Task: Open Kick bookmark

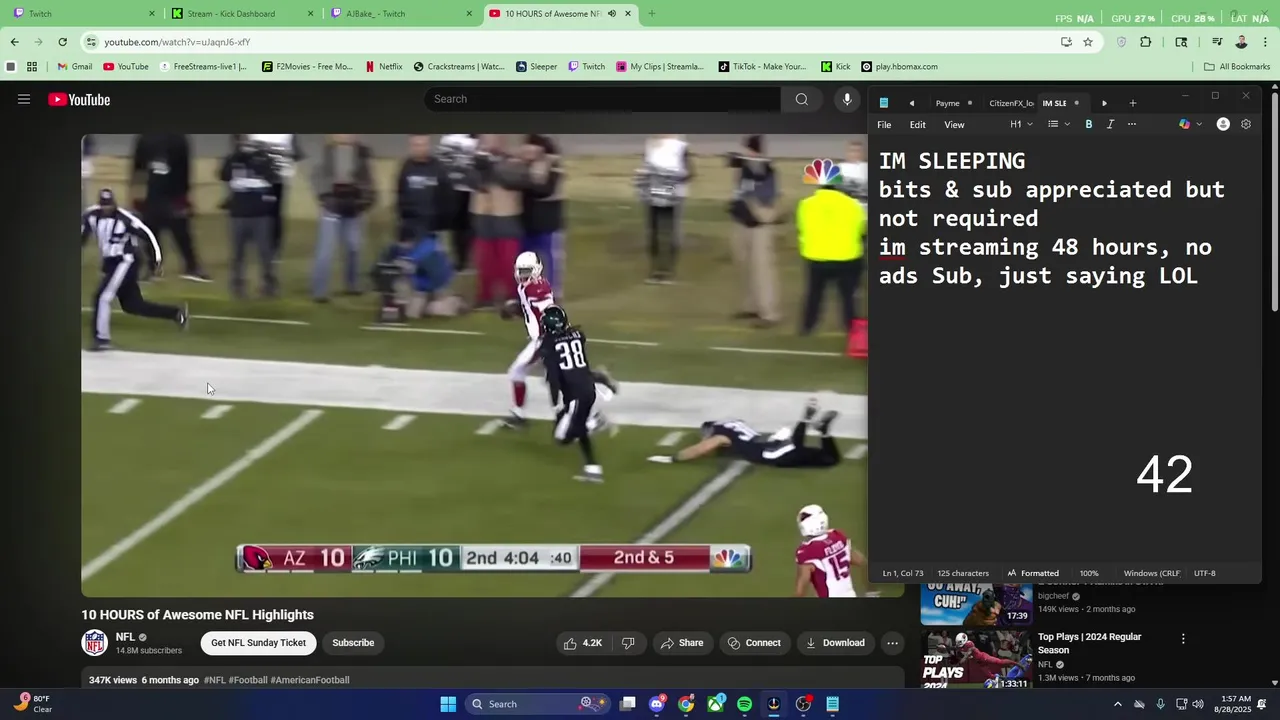Action: coord(836,67)
